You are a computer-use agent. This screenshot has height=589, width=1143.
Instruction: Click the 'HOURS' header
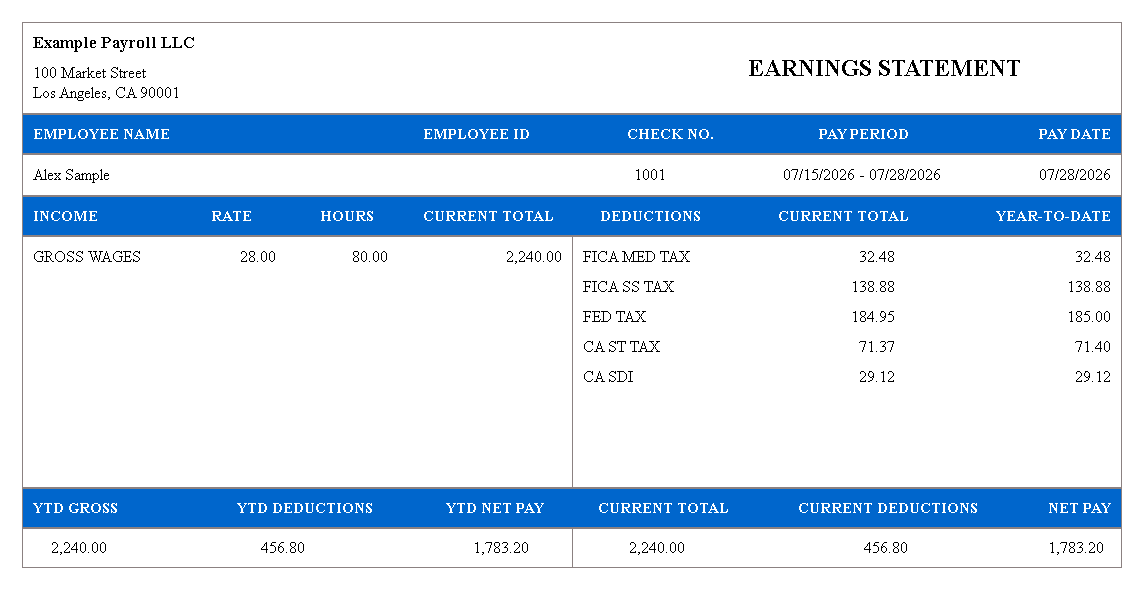pos(346,217)
